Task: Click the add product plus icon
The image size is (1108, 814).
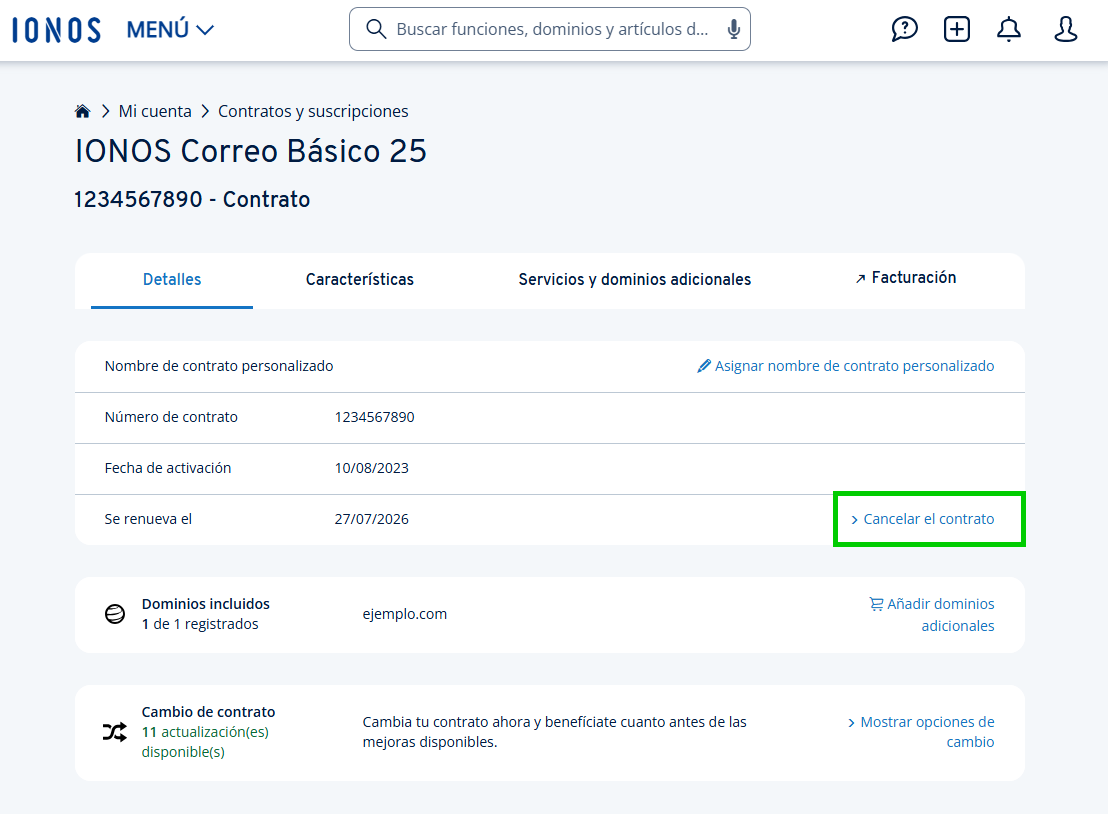Action: pyautogui.click(x=957, y=29)
